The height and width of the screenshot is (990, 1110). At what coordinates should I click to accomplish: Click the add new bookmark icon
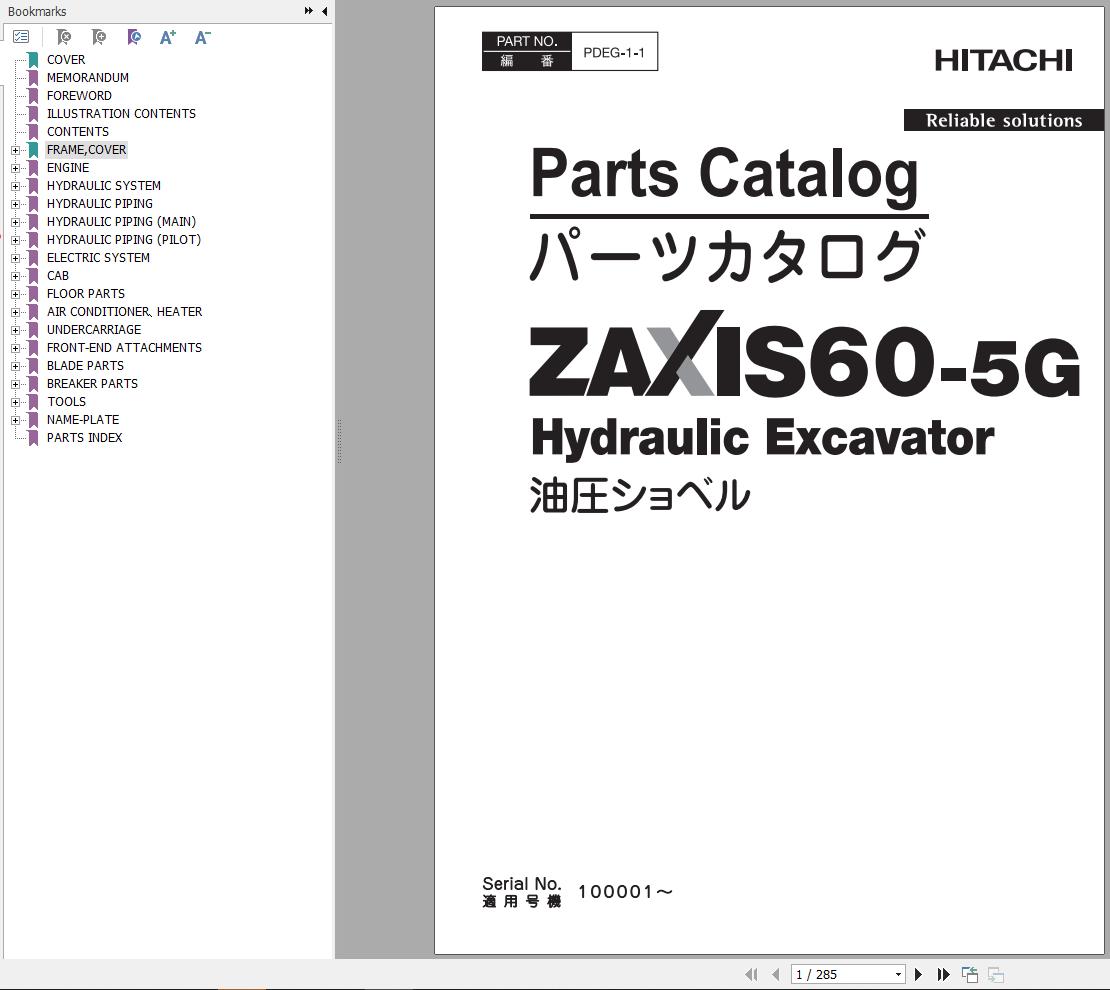[x=99, y=37]
